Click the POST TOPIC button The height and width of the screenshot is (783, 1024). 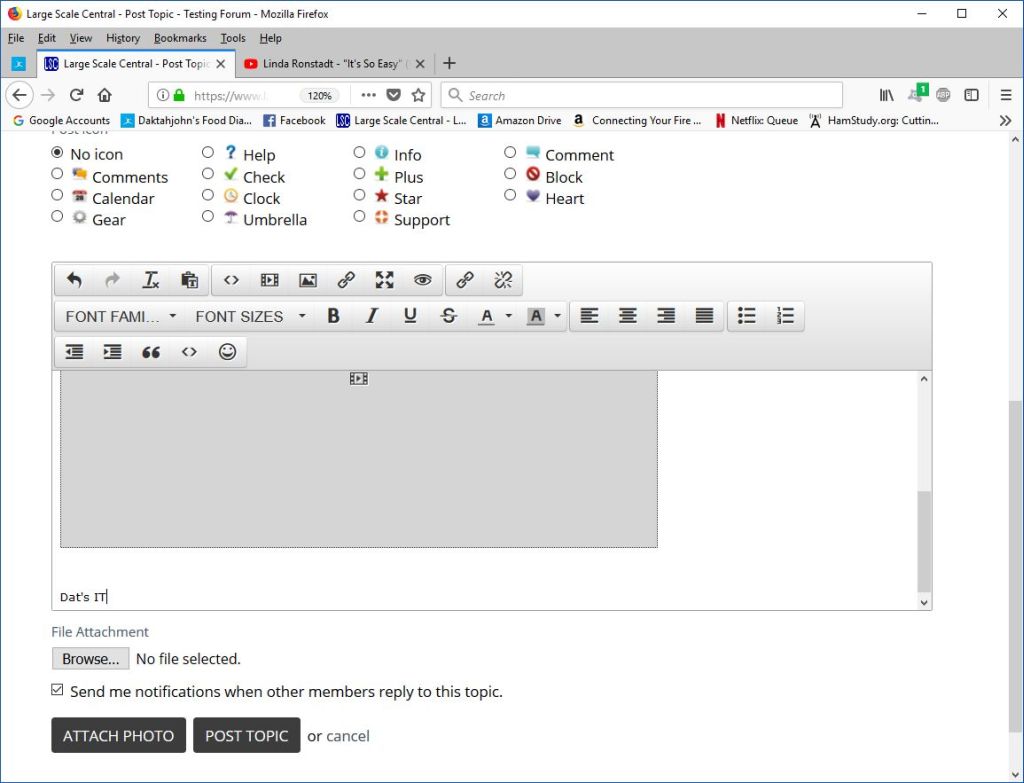click(x=247, y=735)
